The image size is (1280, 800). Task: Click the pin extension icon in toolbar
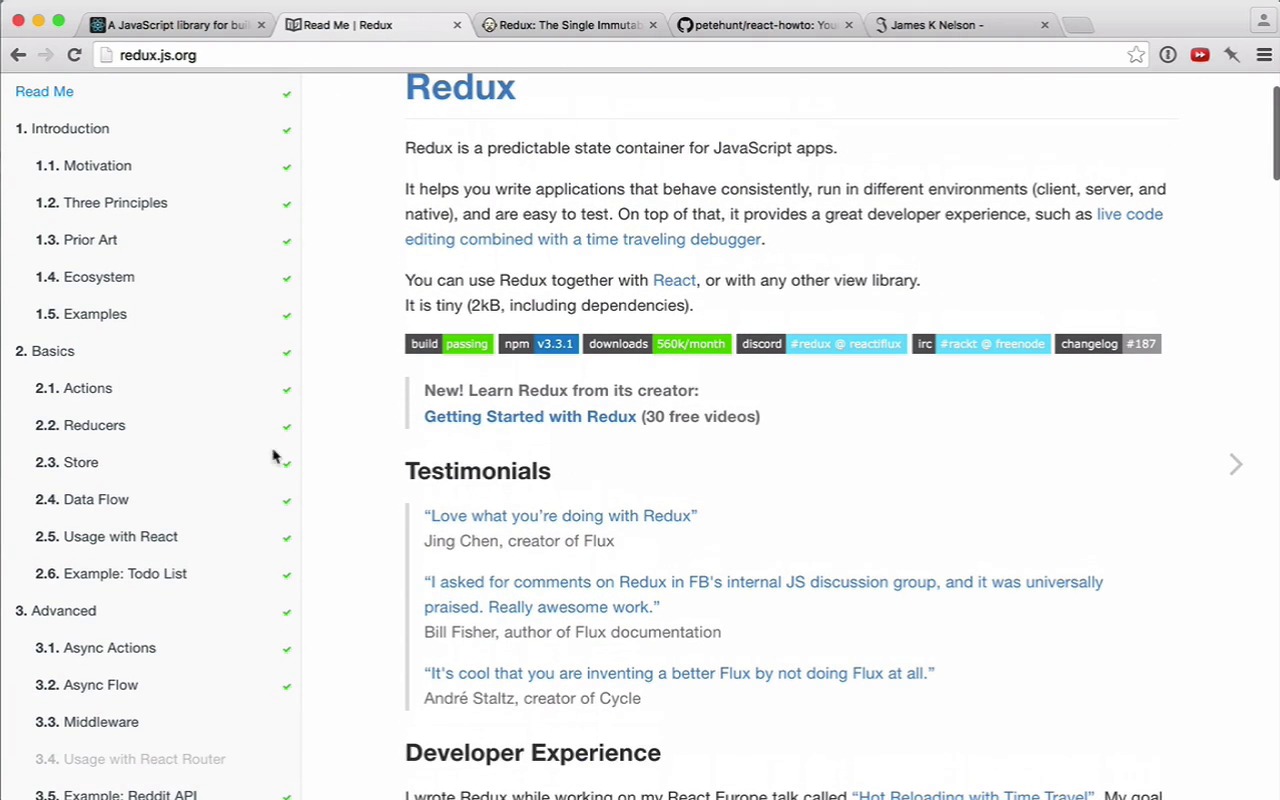[x=1232, y=55]
